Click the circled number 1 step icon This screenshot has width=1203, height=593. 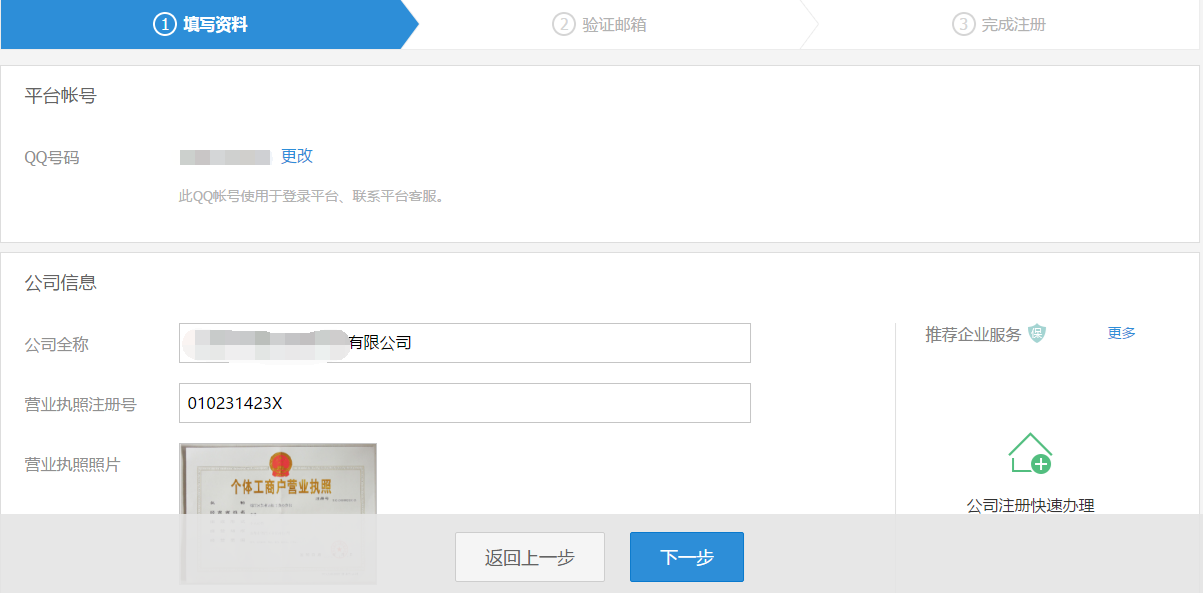coord(164,24)
